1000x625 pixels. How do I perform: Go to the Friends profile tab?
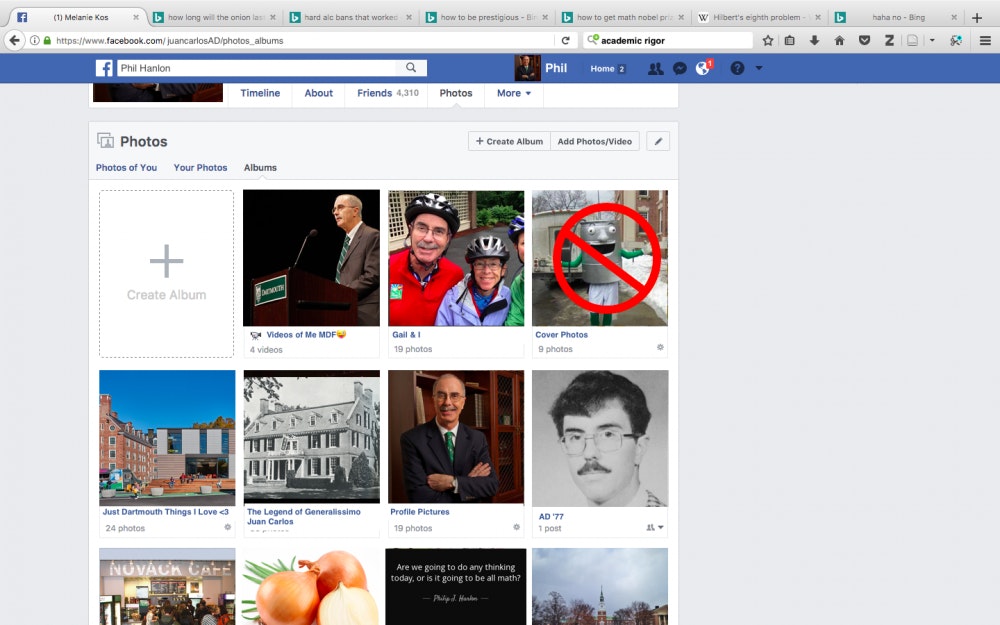pos(388,93)
